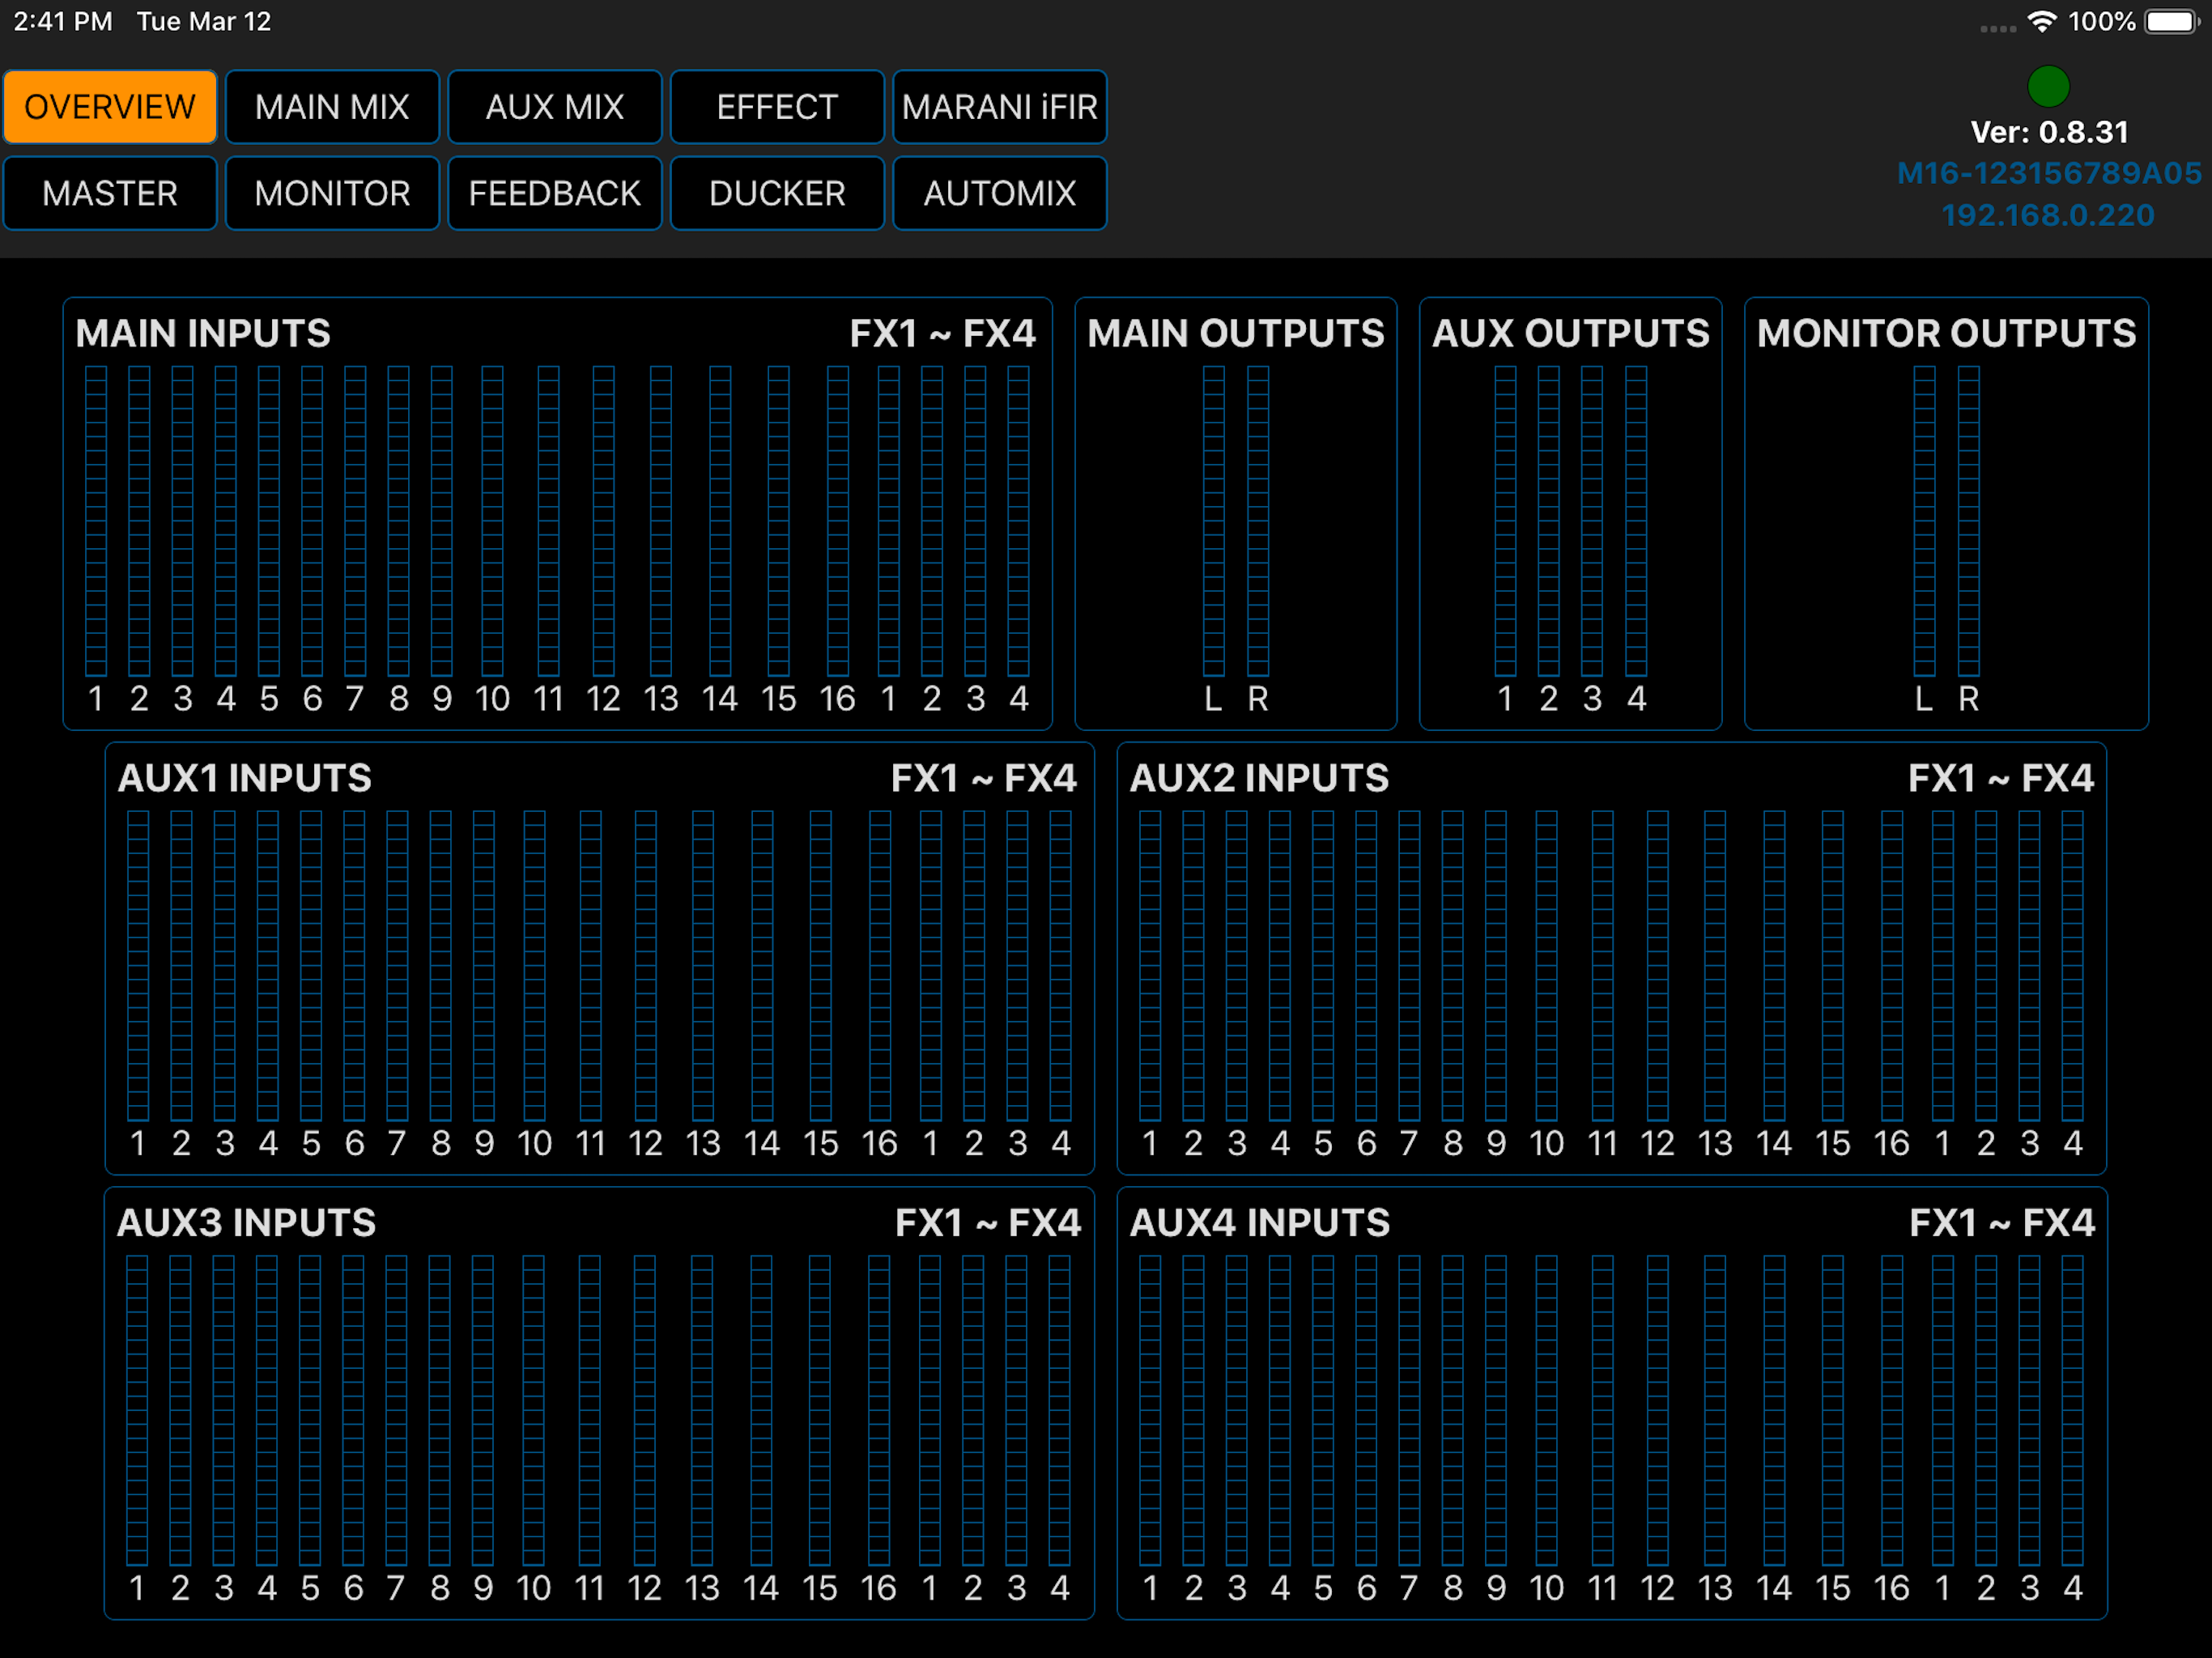Viewport: 2212px width, 1658px height.
Task: Open the AUTOMIX page
Action: tap(999, 193)
